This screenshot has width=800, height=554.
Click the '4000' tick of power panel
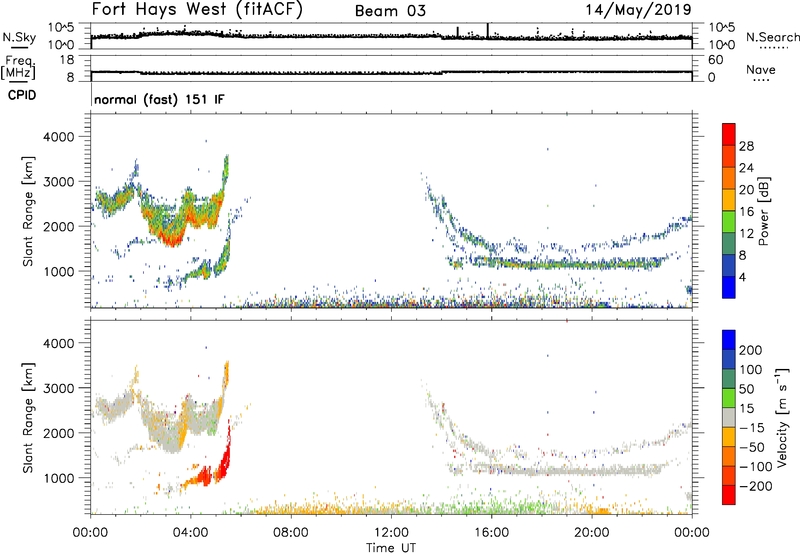58,137
